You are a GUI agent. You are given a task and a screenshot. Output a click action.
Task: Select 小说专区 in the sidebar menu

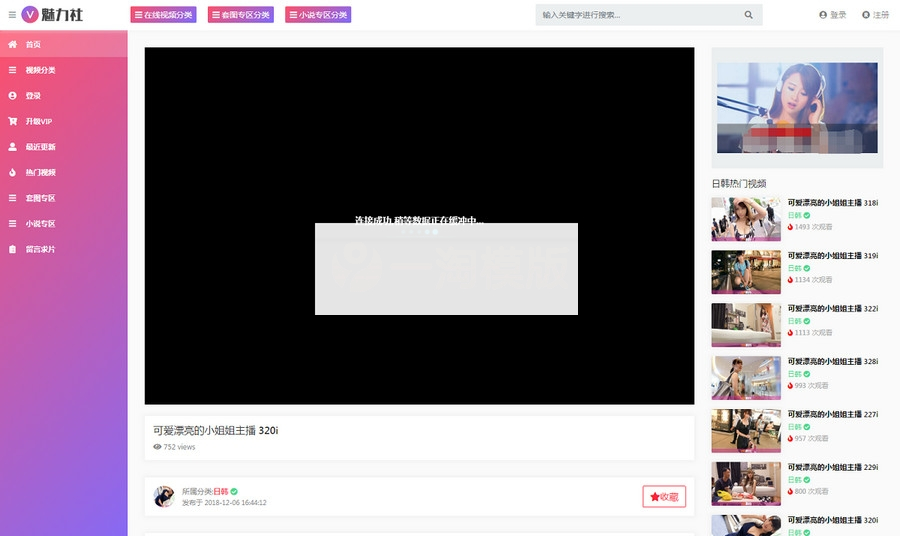click(x=40, y=224)
